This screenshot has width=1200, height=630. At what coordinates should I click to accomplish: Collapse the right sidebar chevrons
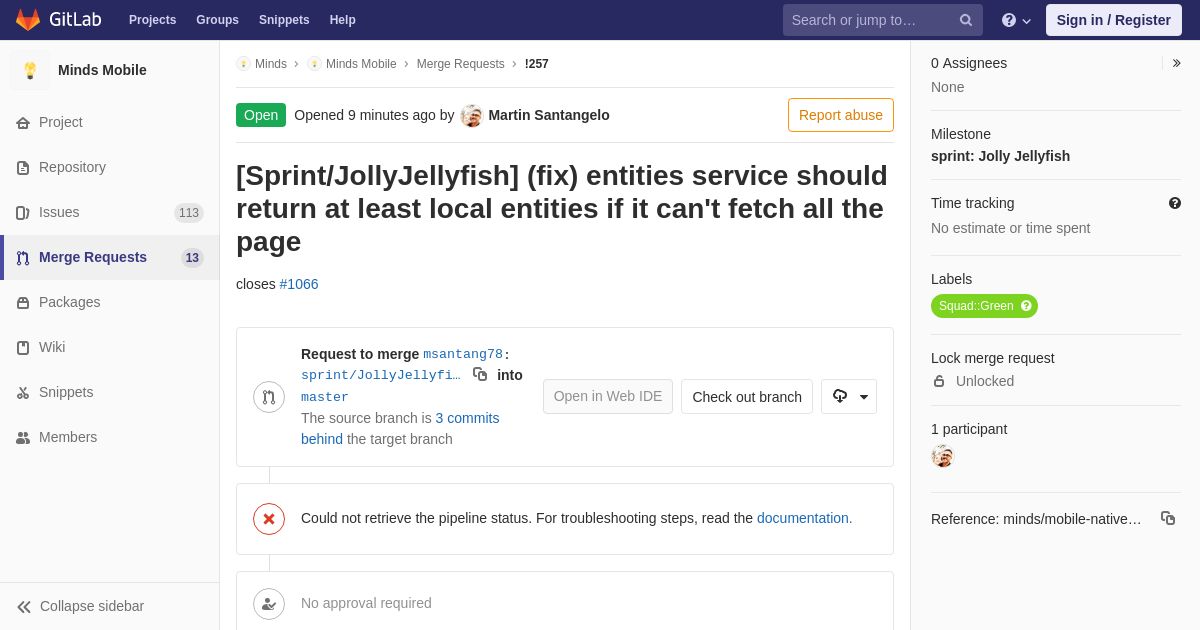point(1176,63)
